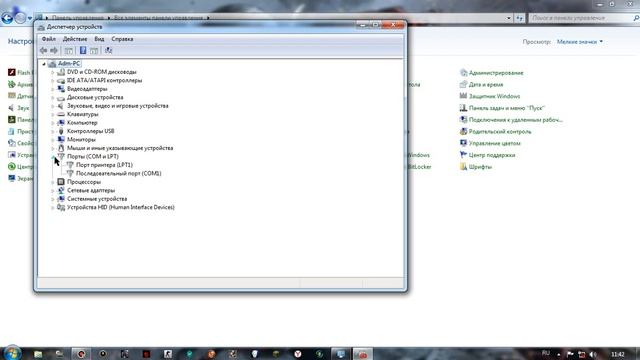Select the Порты (COM и LPT) label

[93, 156]
